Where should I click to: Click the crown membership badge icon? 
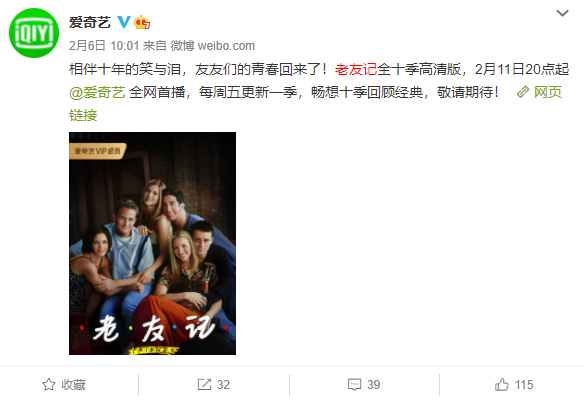(142, 22)
